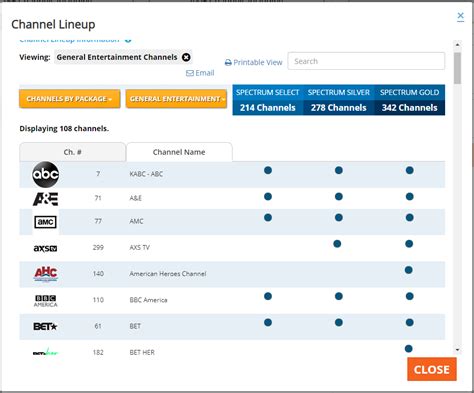
Task: Open the Channels By Package dropdown
Action: pos(70,99)
